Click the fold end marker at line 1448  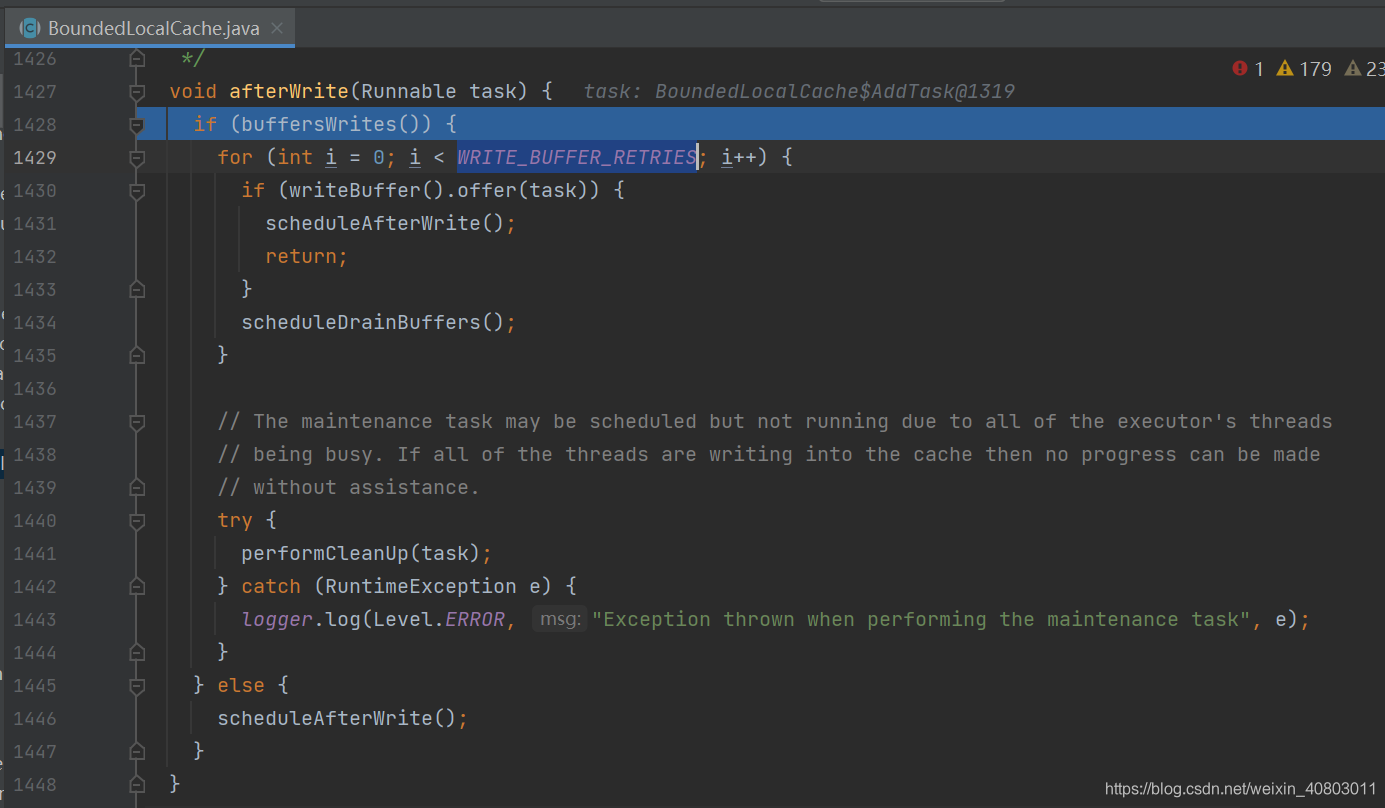pyautogui.click(x=137, y=785)
